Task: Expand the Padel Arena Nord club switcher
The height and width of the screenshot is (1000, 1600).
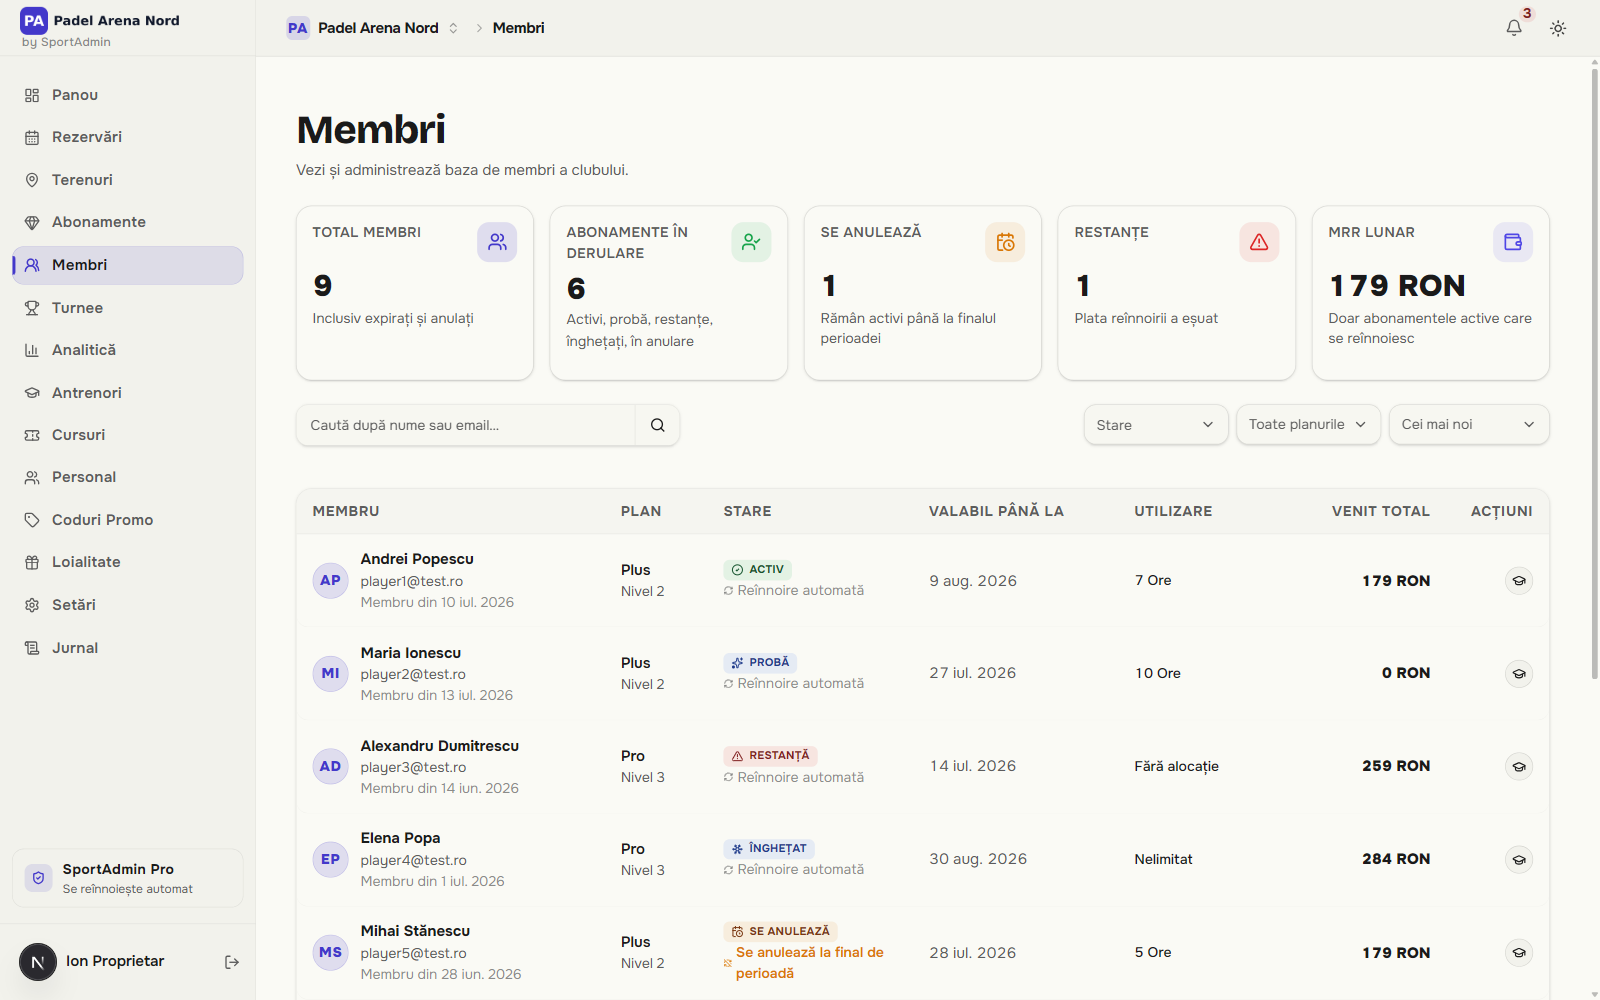Action: [373, 28]
